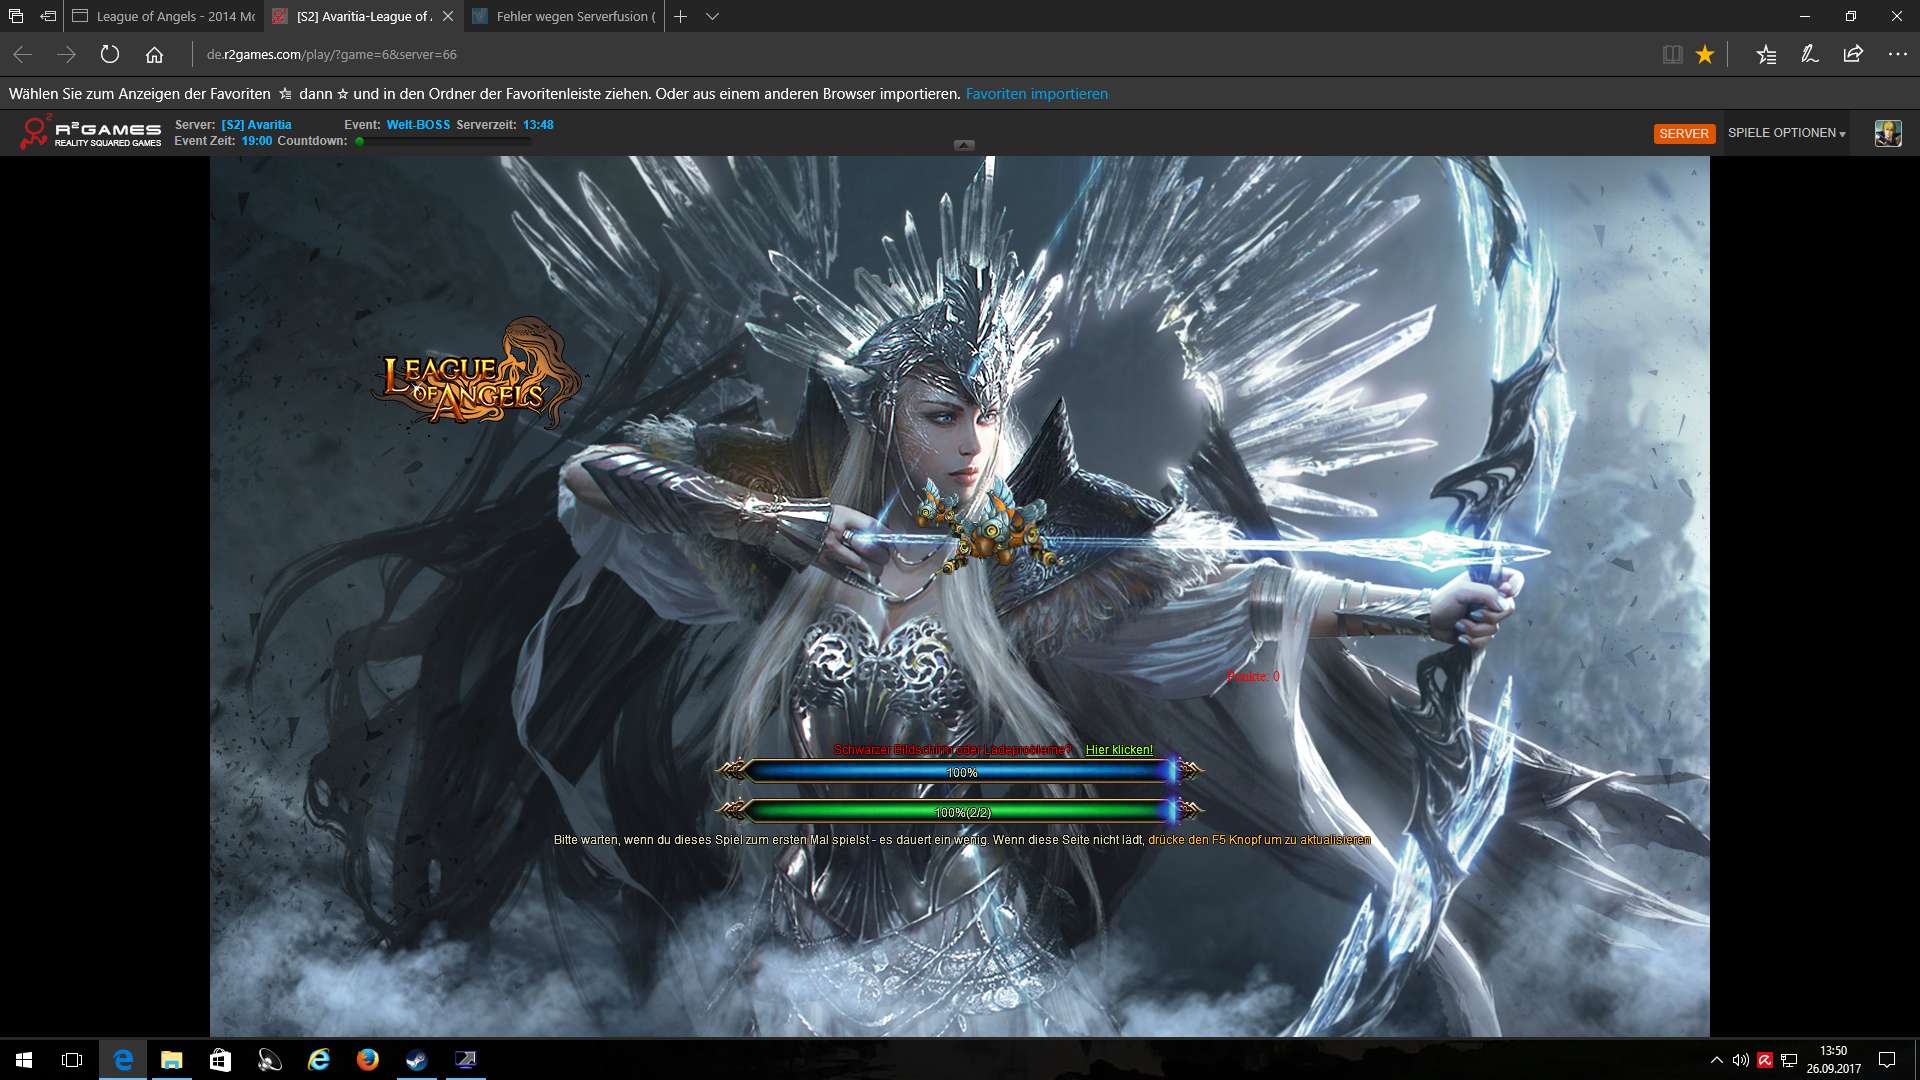This screenshot has width=1920, height=1080.
Task: Show the tab overview icon
Action: tap(16, 16)
